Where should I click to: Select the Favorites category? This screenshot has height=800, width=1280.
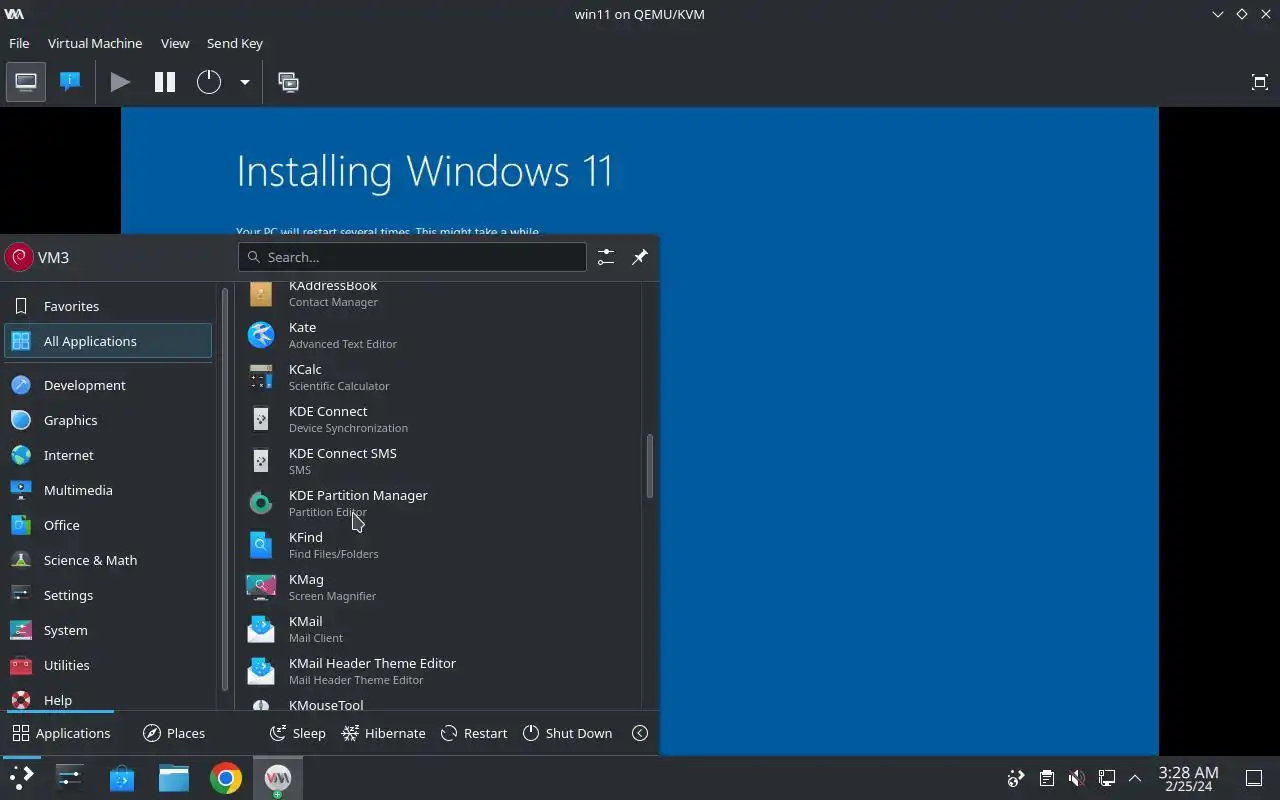point(108,306)
